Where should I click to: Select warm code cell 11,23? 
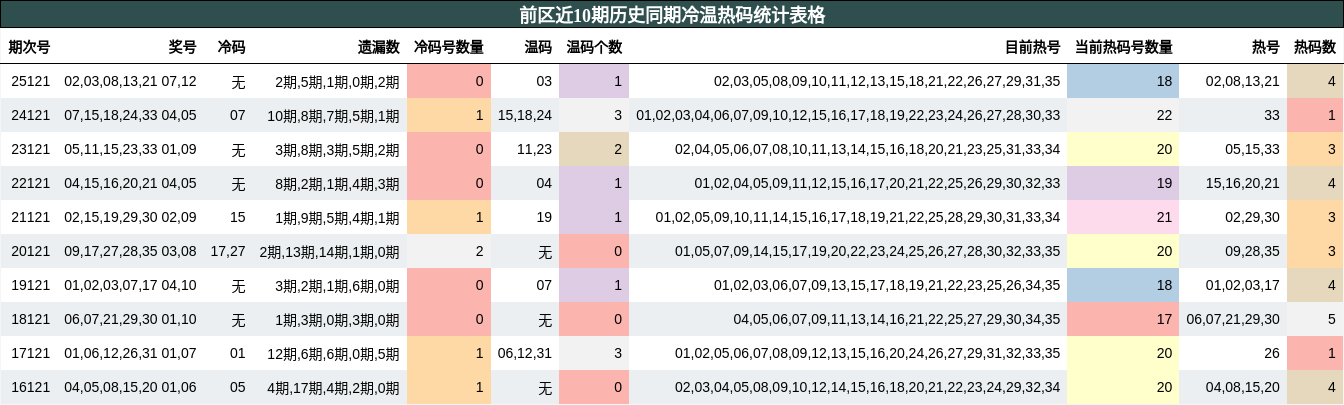click(x=535, y=149)
